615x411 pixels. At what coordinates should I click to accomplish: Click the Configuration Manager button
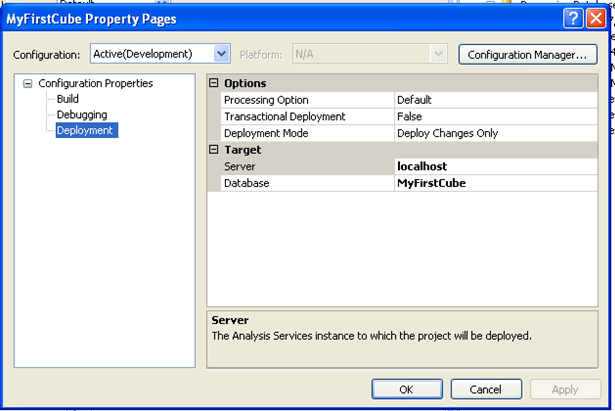click(528, 54)
